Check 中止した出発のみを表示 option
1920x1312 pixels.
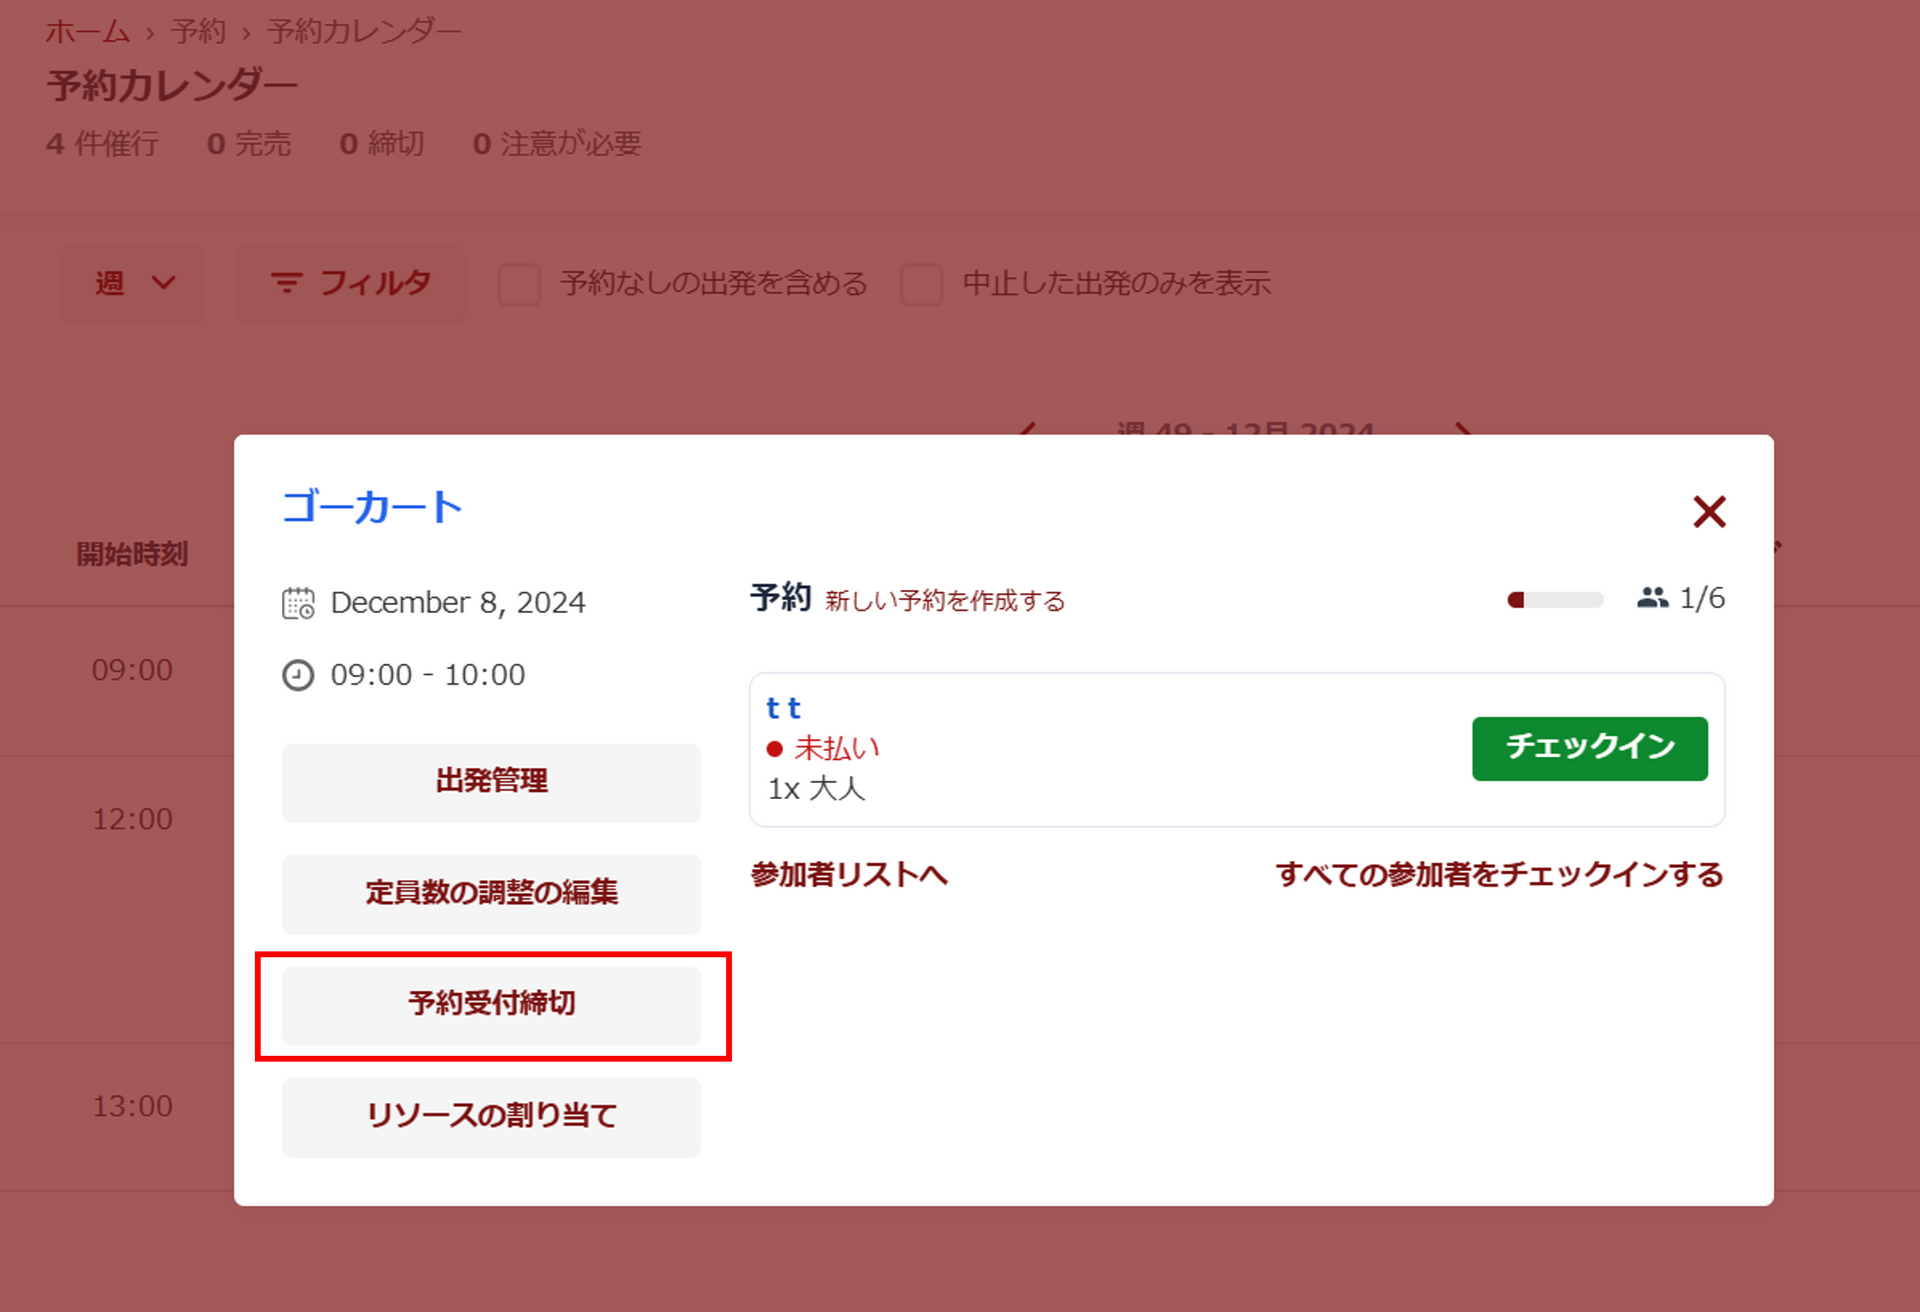[921, 284]
